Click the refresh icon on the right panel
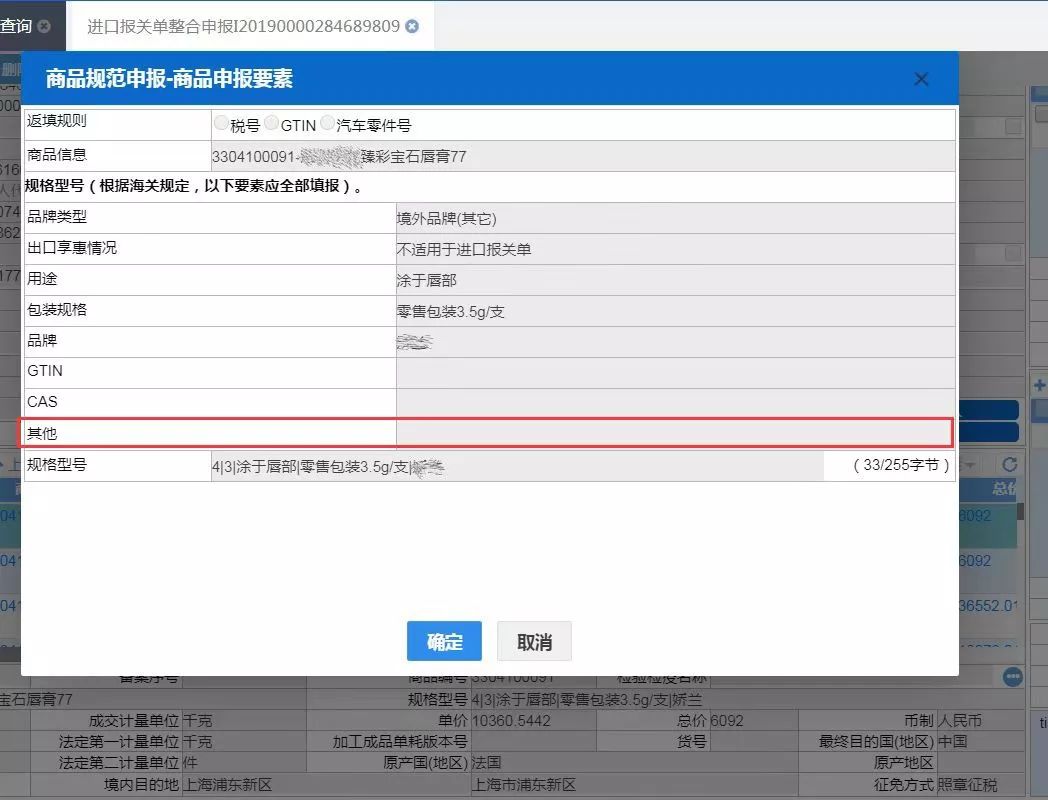This screenshot has height=800, width=1048. 1009,464
